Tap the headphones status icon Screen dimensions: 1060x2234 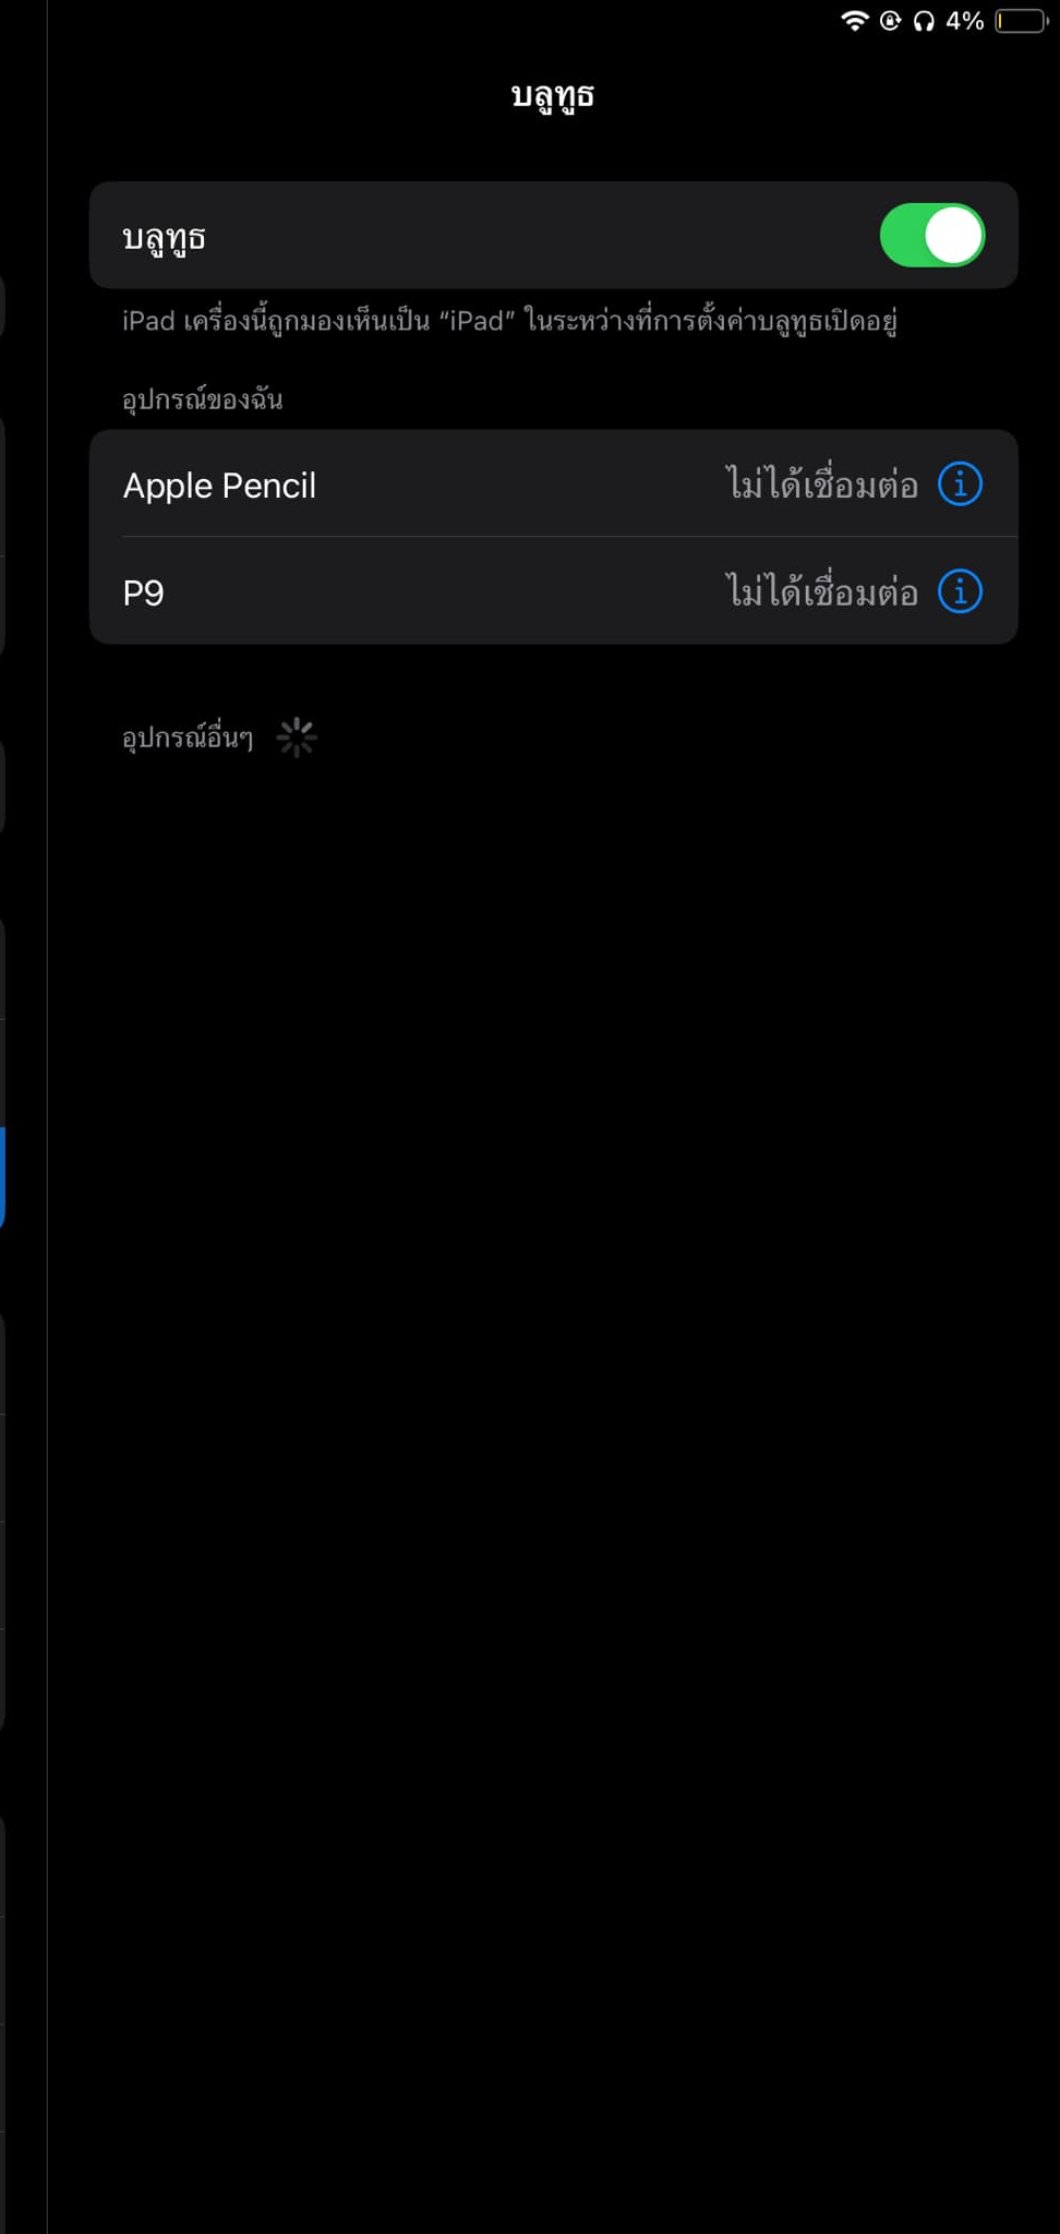(x=924, y=21)
